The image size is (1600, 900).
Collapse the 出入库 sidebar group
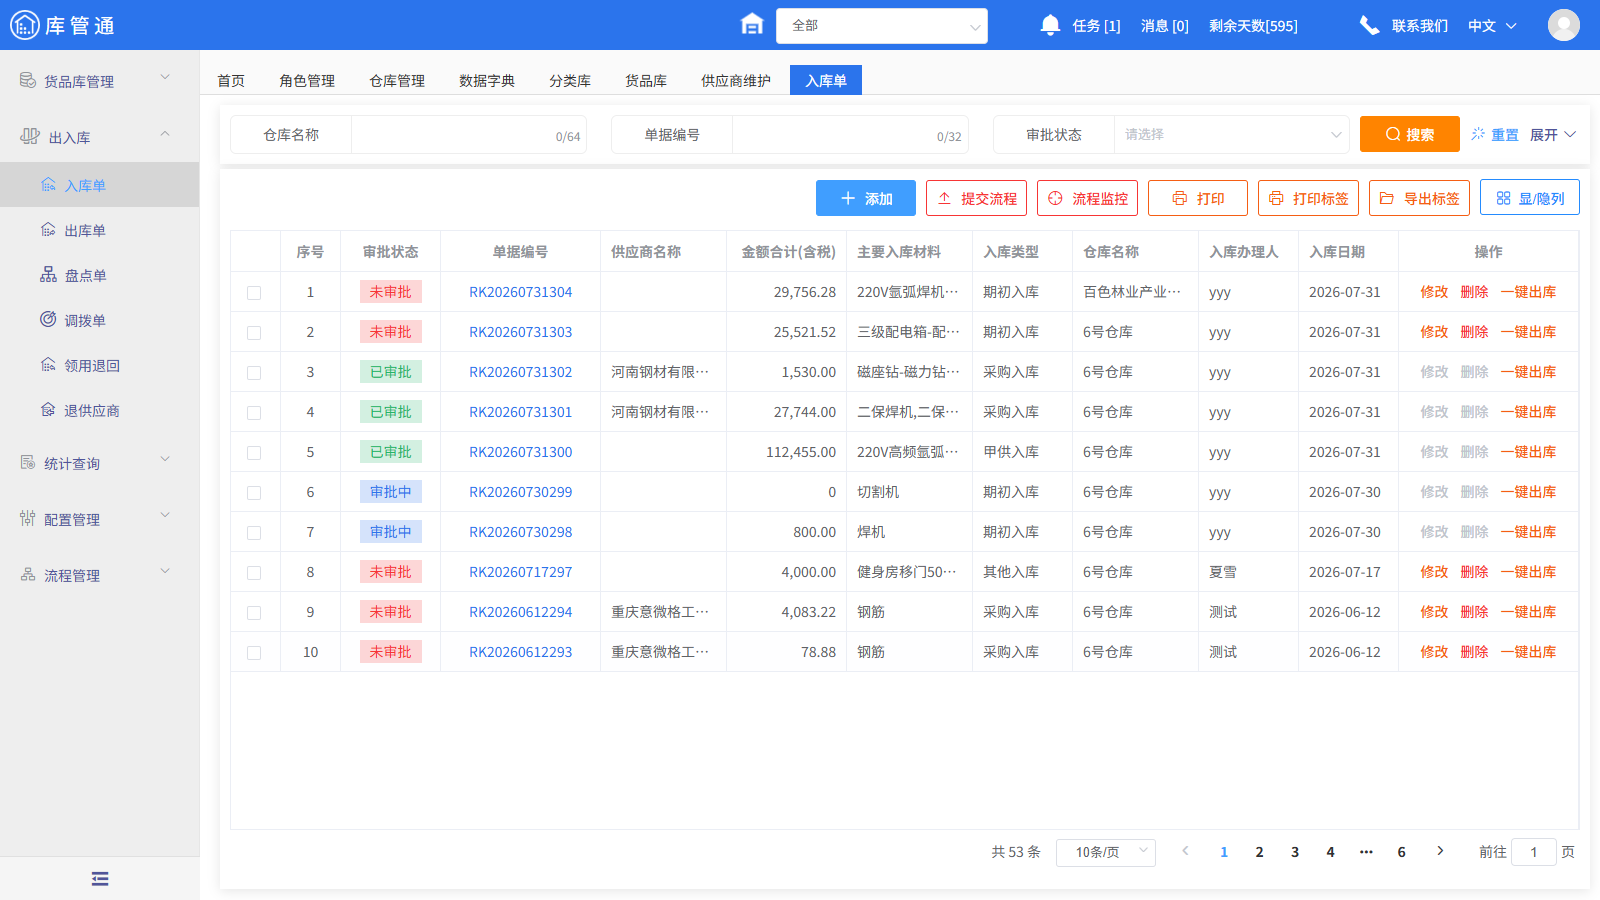coord(165,133)
